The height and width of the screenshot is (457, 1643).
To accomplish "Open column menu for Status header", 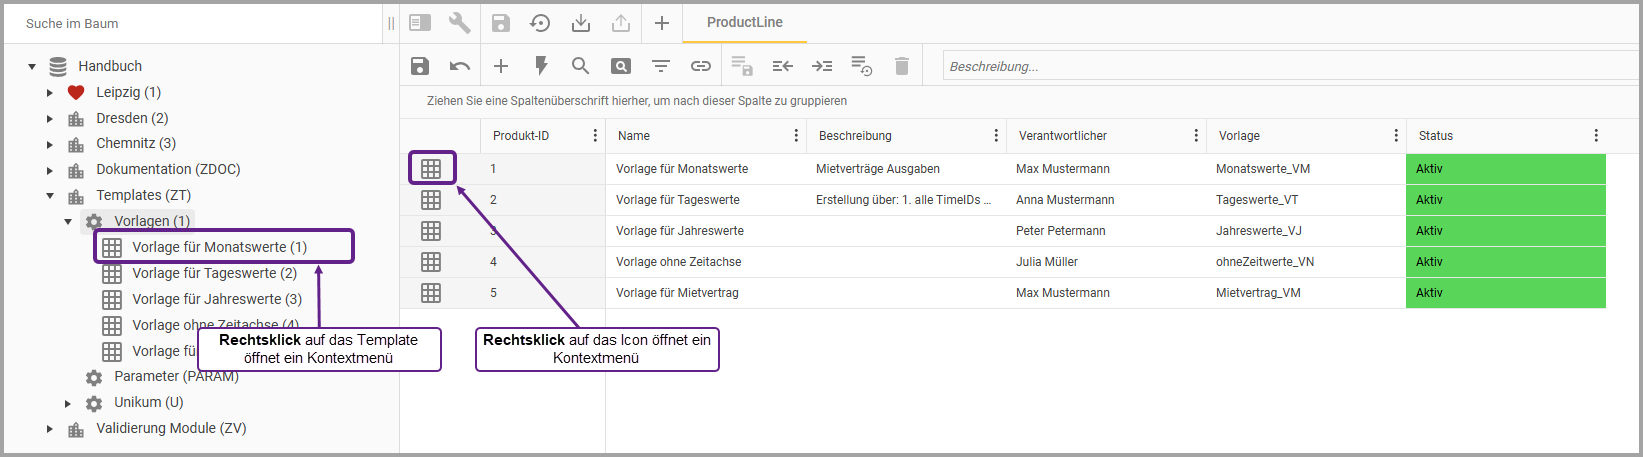I will coord(1595,136).
